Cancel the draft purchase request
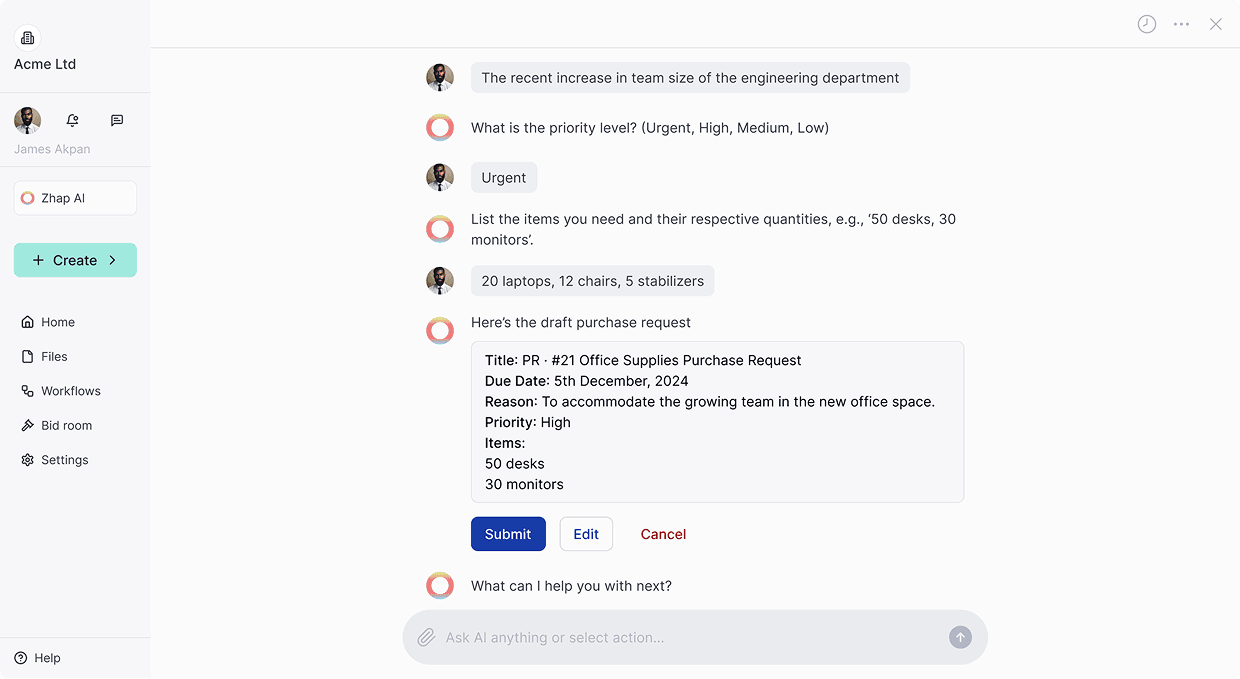Image resolution: width=1240 pixels, height=679 pixels. click(x=663, y=534)
